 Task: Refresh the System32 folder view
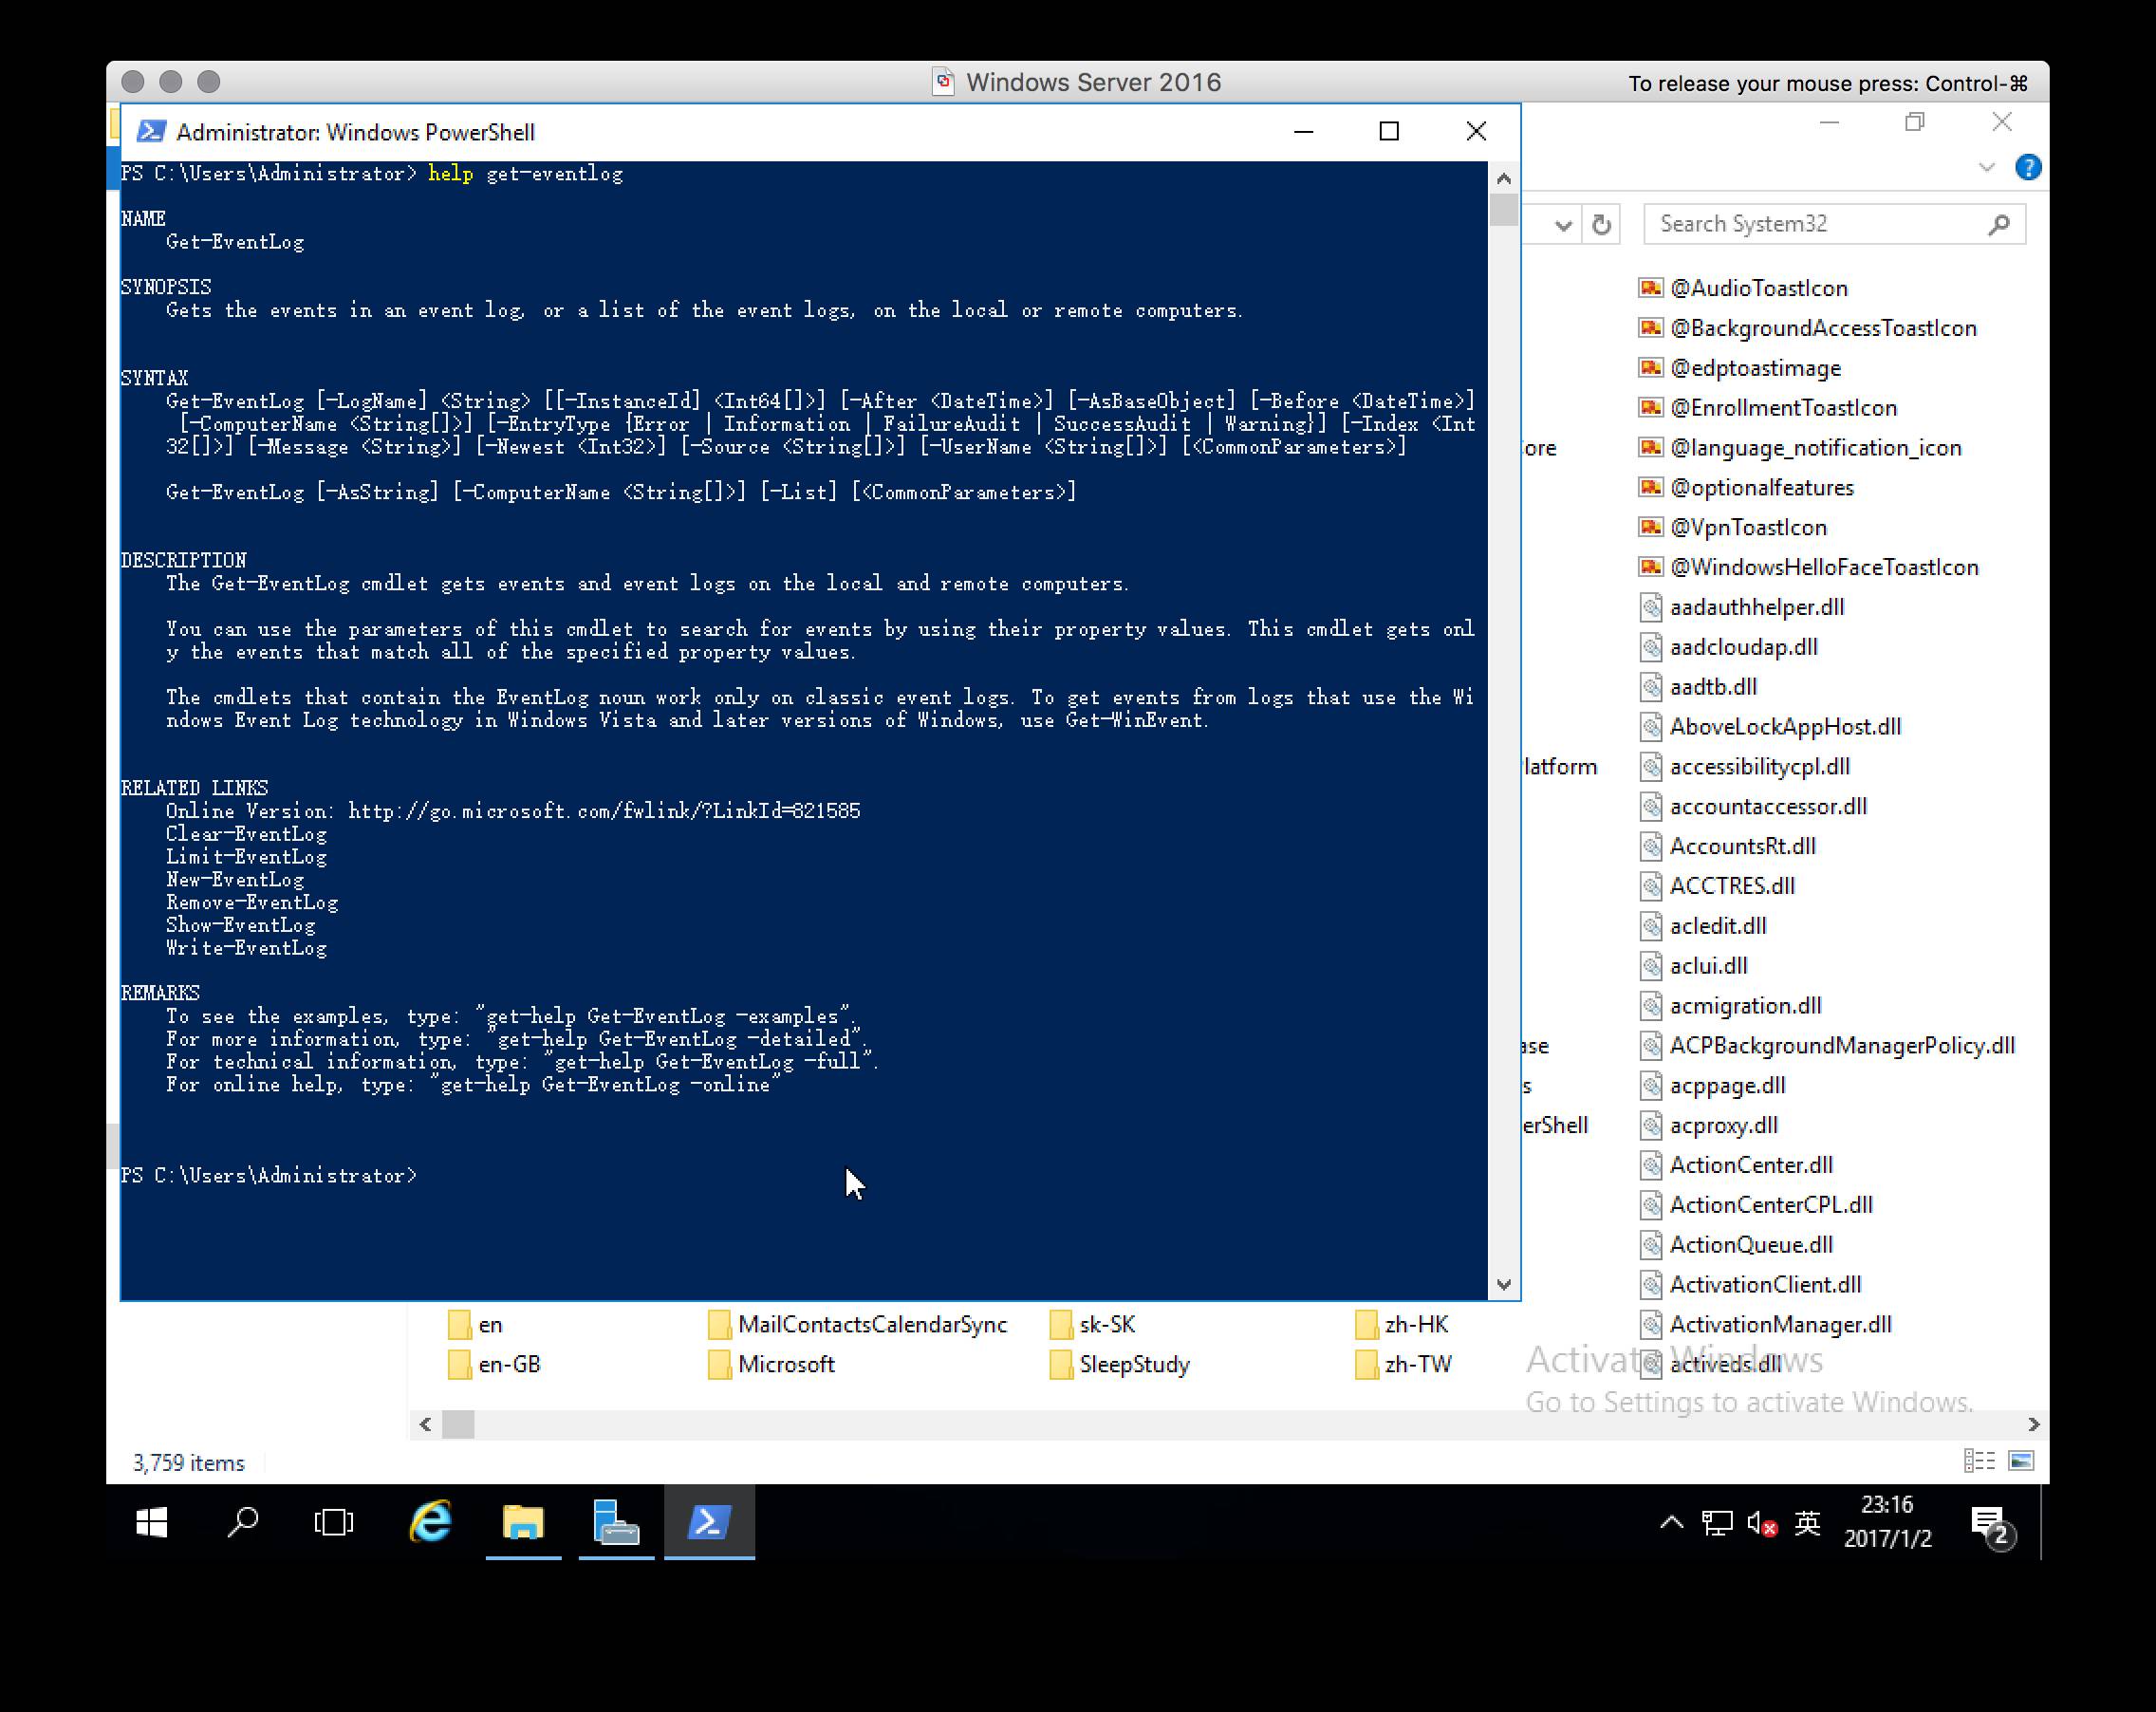1602,225
